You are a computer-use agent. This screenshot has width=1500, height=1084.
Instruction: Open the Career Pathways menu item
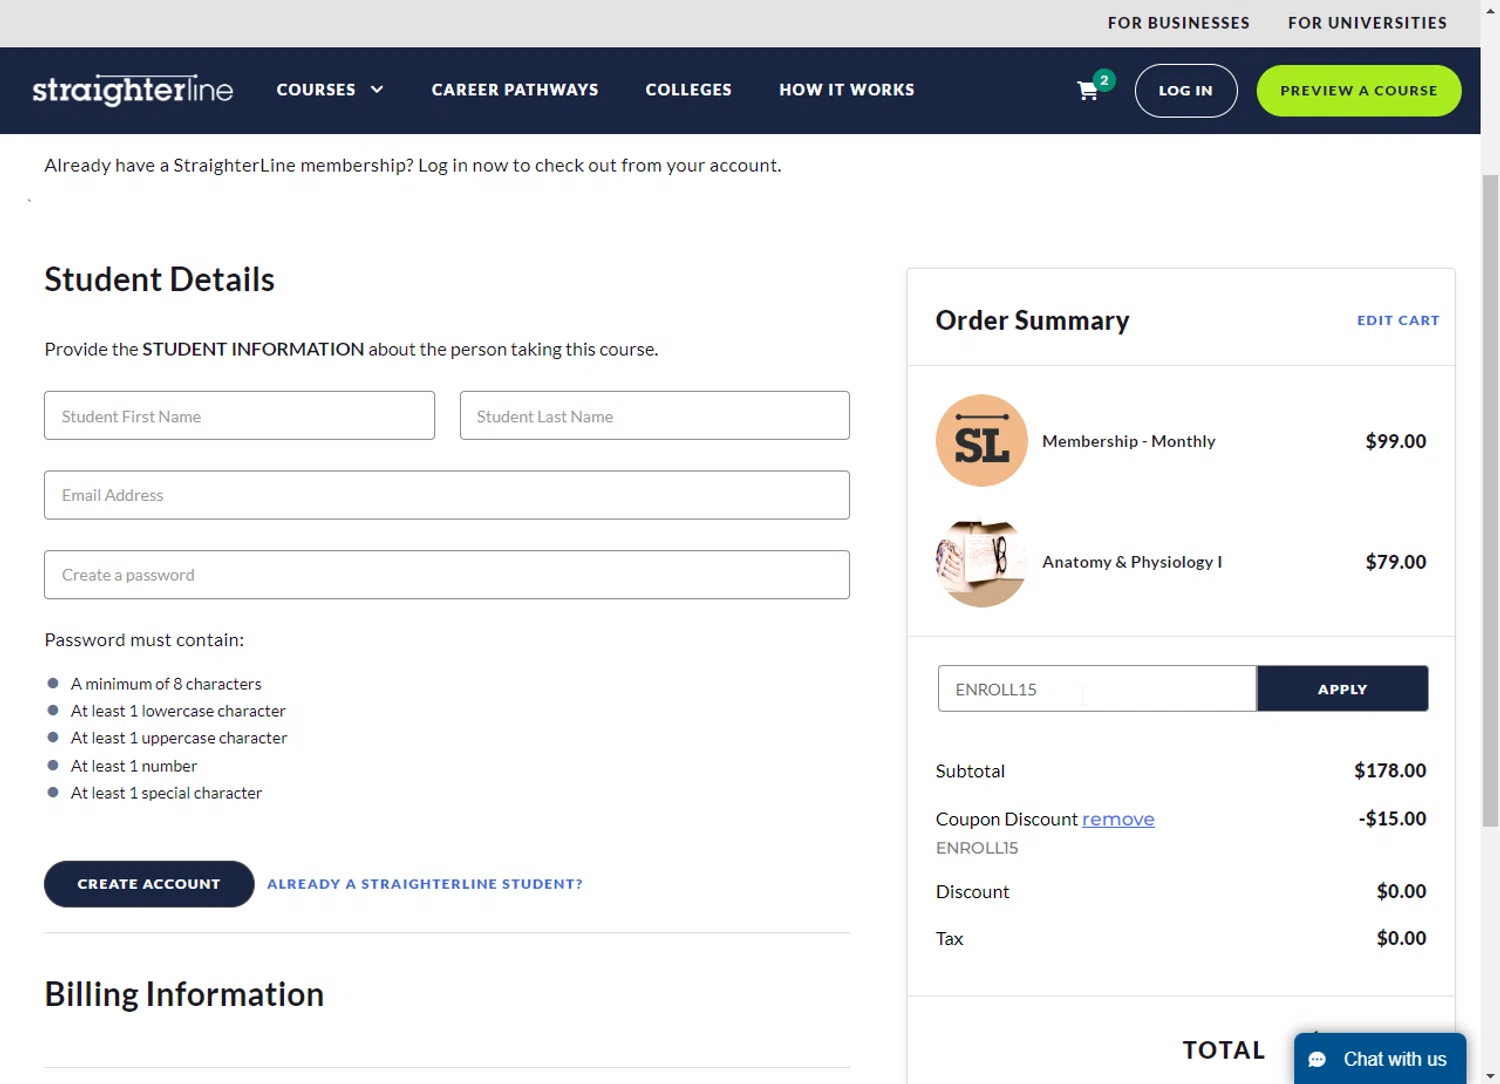[x=515, y=90]
